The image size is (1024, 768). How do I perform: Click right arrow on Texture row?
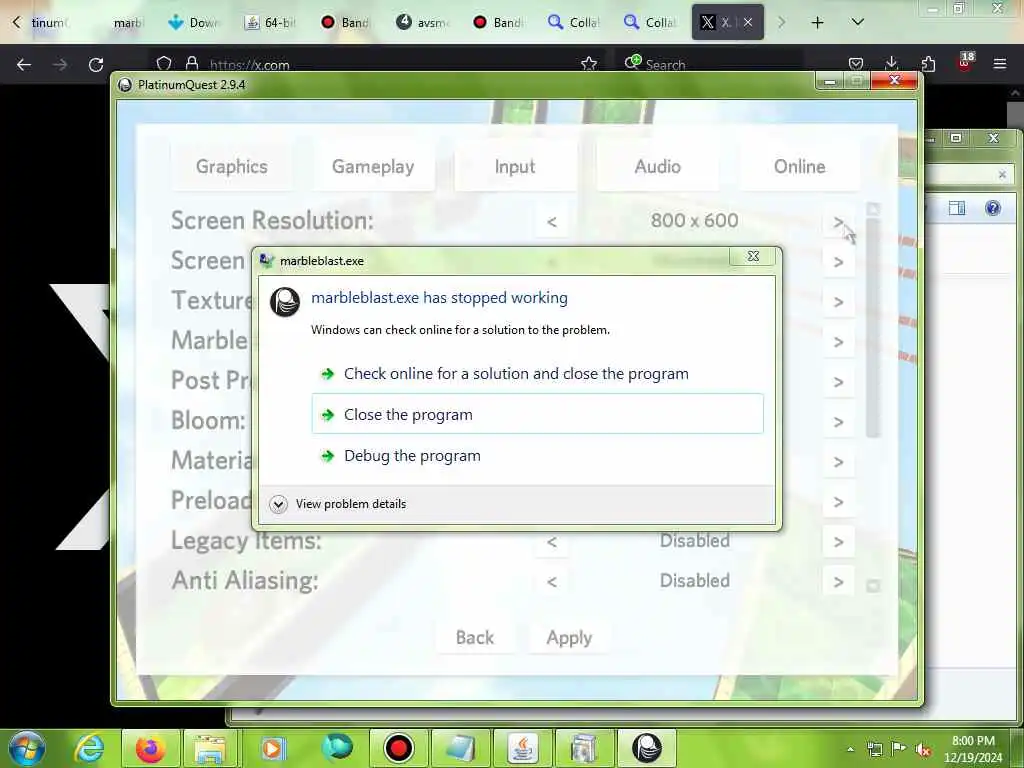[x=839, y=302]
